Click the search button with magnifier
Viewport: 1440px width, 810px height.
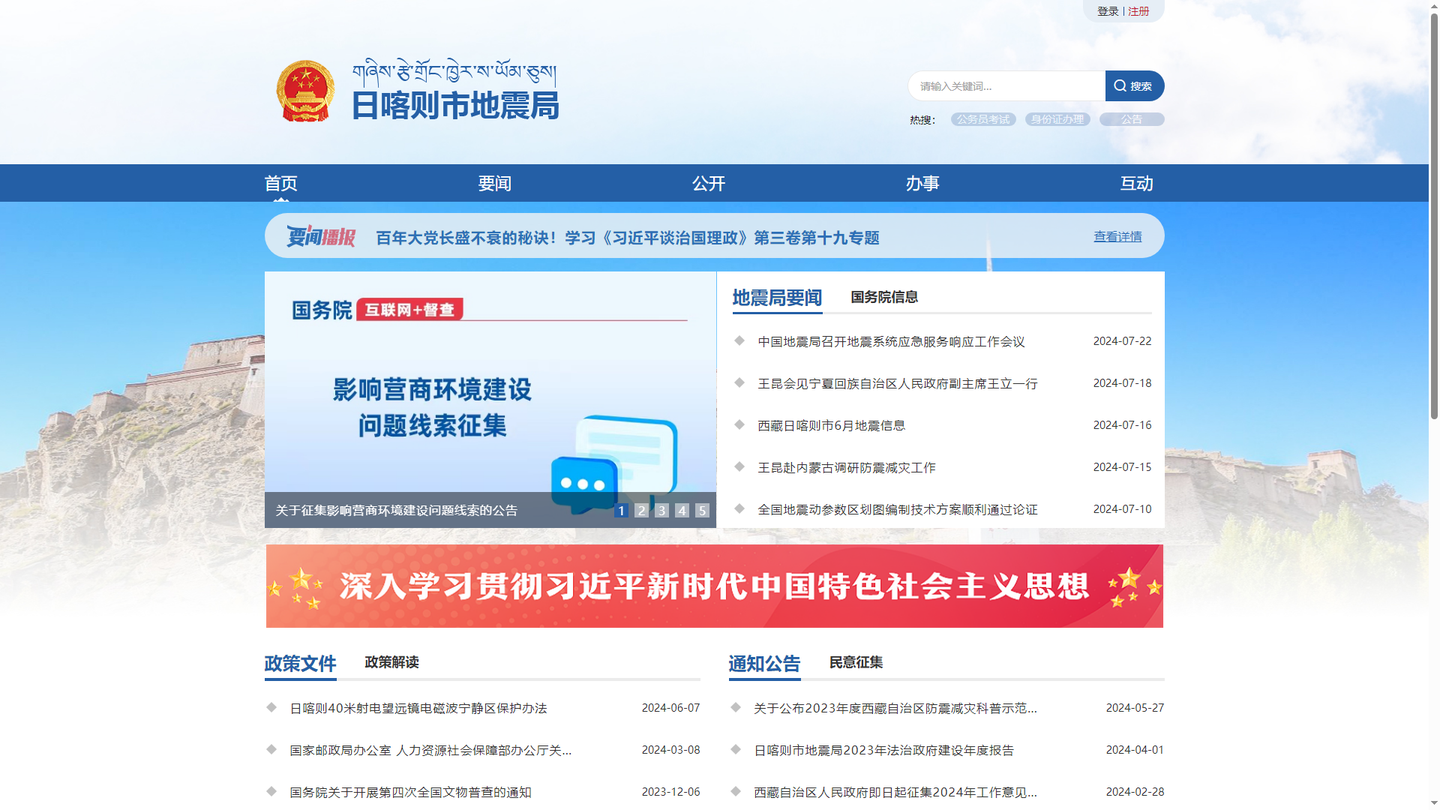pos(1134,86)
